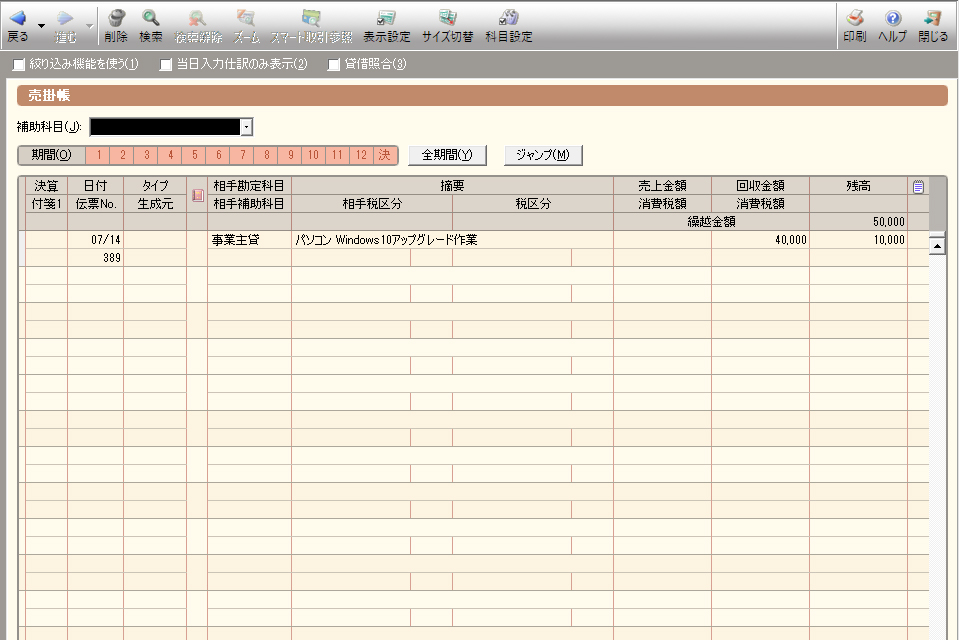960x640 pixels.
Task: Click the 回収金額 column header
Action: click(x=760, y=186)
